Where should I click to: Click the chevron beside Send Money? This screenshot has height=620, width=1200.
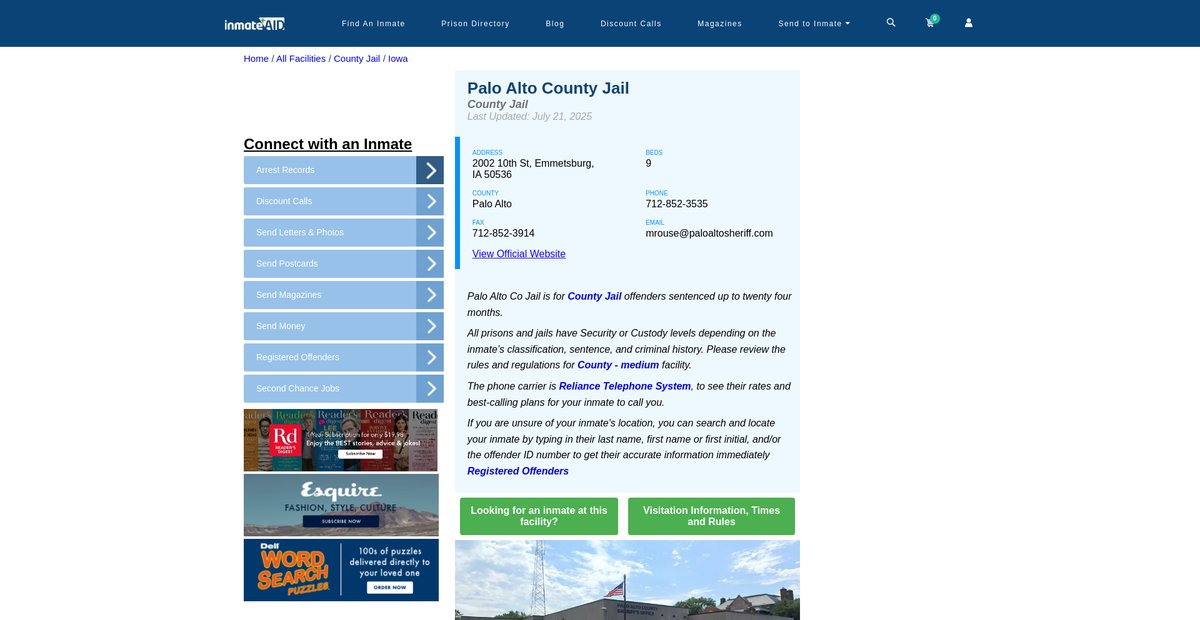click(x=430, y=326)
